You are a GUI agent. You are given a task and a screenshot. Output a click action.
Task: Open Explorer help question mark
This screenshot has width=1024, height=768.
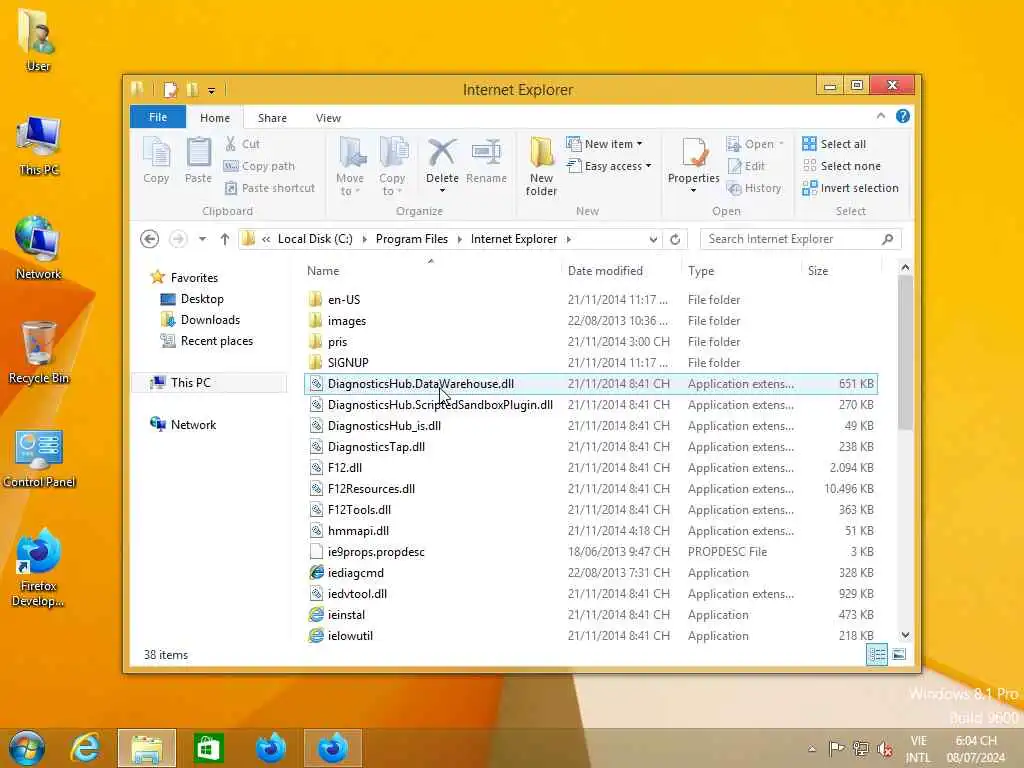[x=903, y=116]
